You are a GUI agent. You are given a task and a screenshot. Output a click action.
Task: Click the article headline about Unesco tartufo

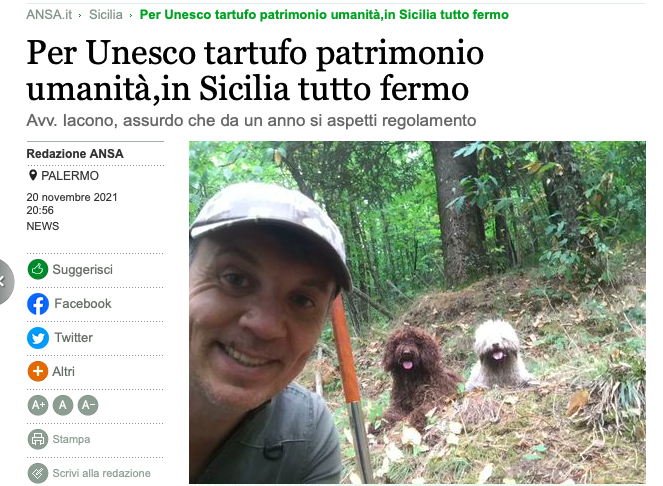[x=255, y=71]
